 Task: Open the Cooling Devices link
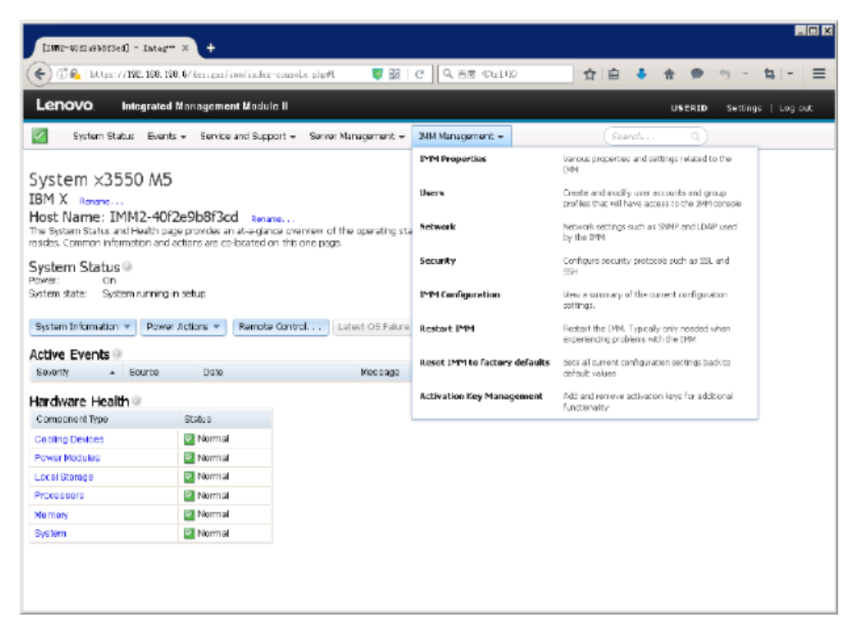pyautogui.click(x=69, y=439)
